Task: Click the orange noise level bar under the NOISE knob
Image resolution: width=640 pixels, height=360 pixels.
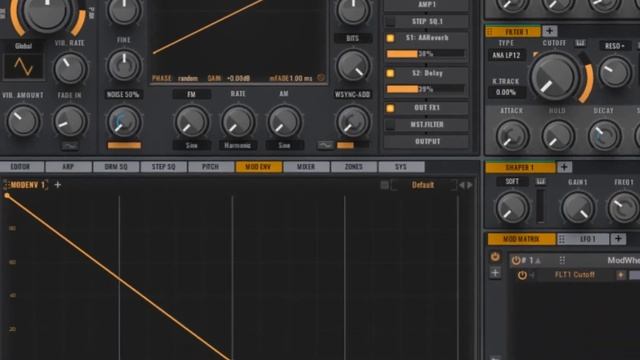Action: coord(124,145)
